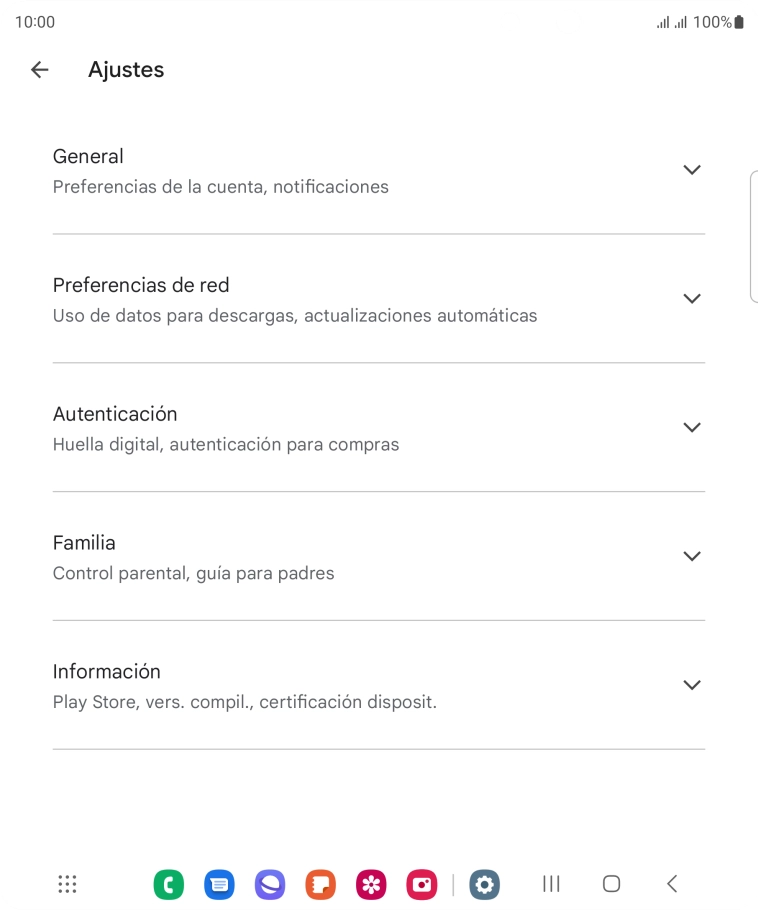This screenshot has width=758, height=910.
Task: Open the Gallery flower icon
Action: click(x=371, y=884)
